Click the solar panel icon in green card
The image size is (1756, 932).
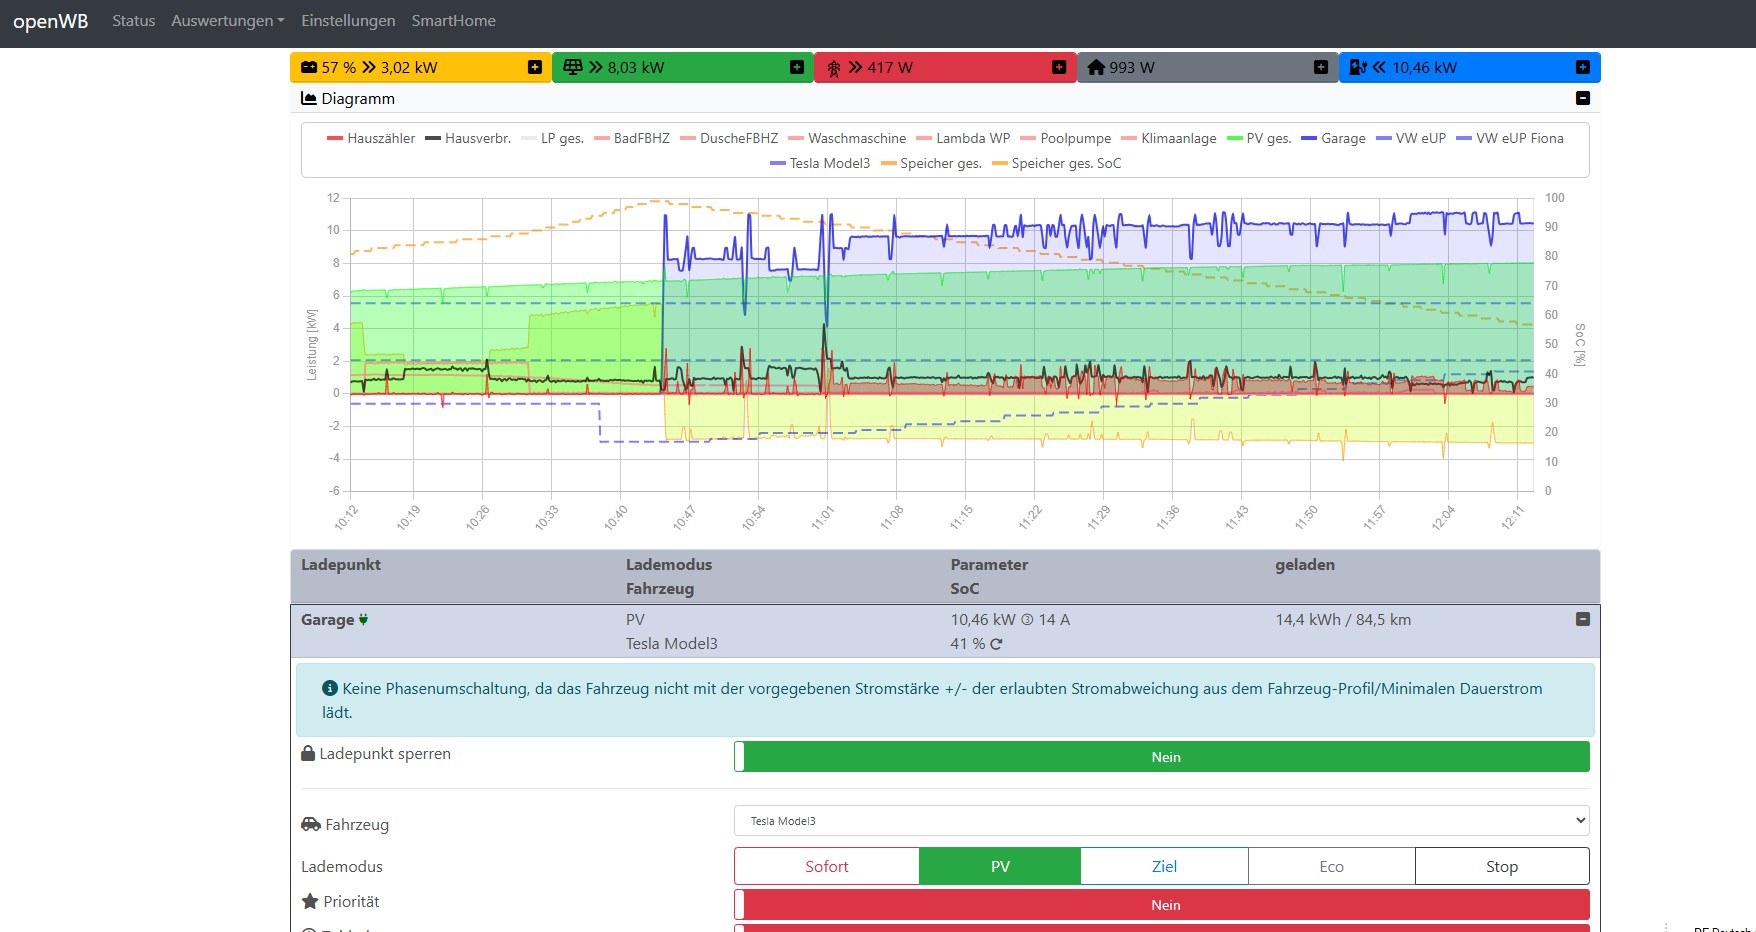coord(572,67)
